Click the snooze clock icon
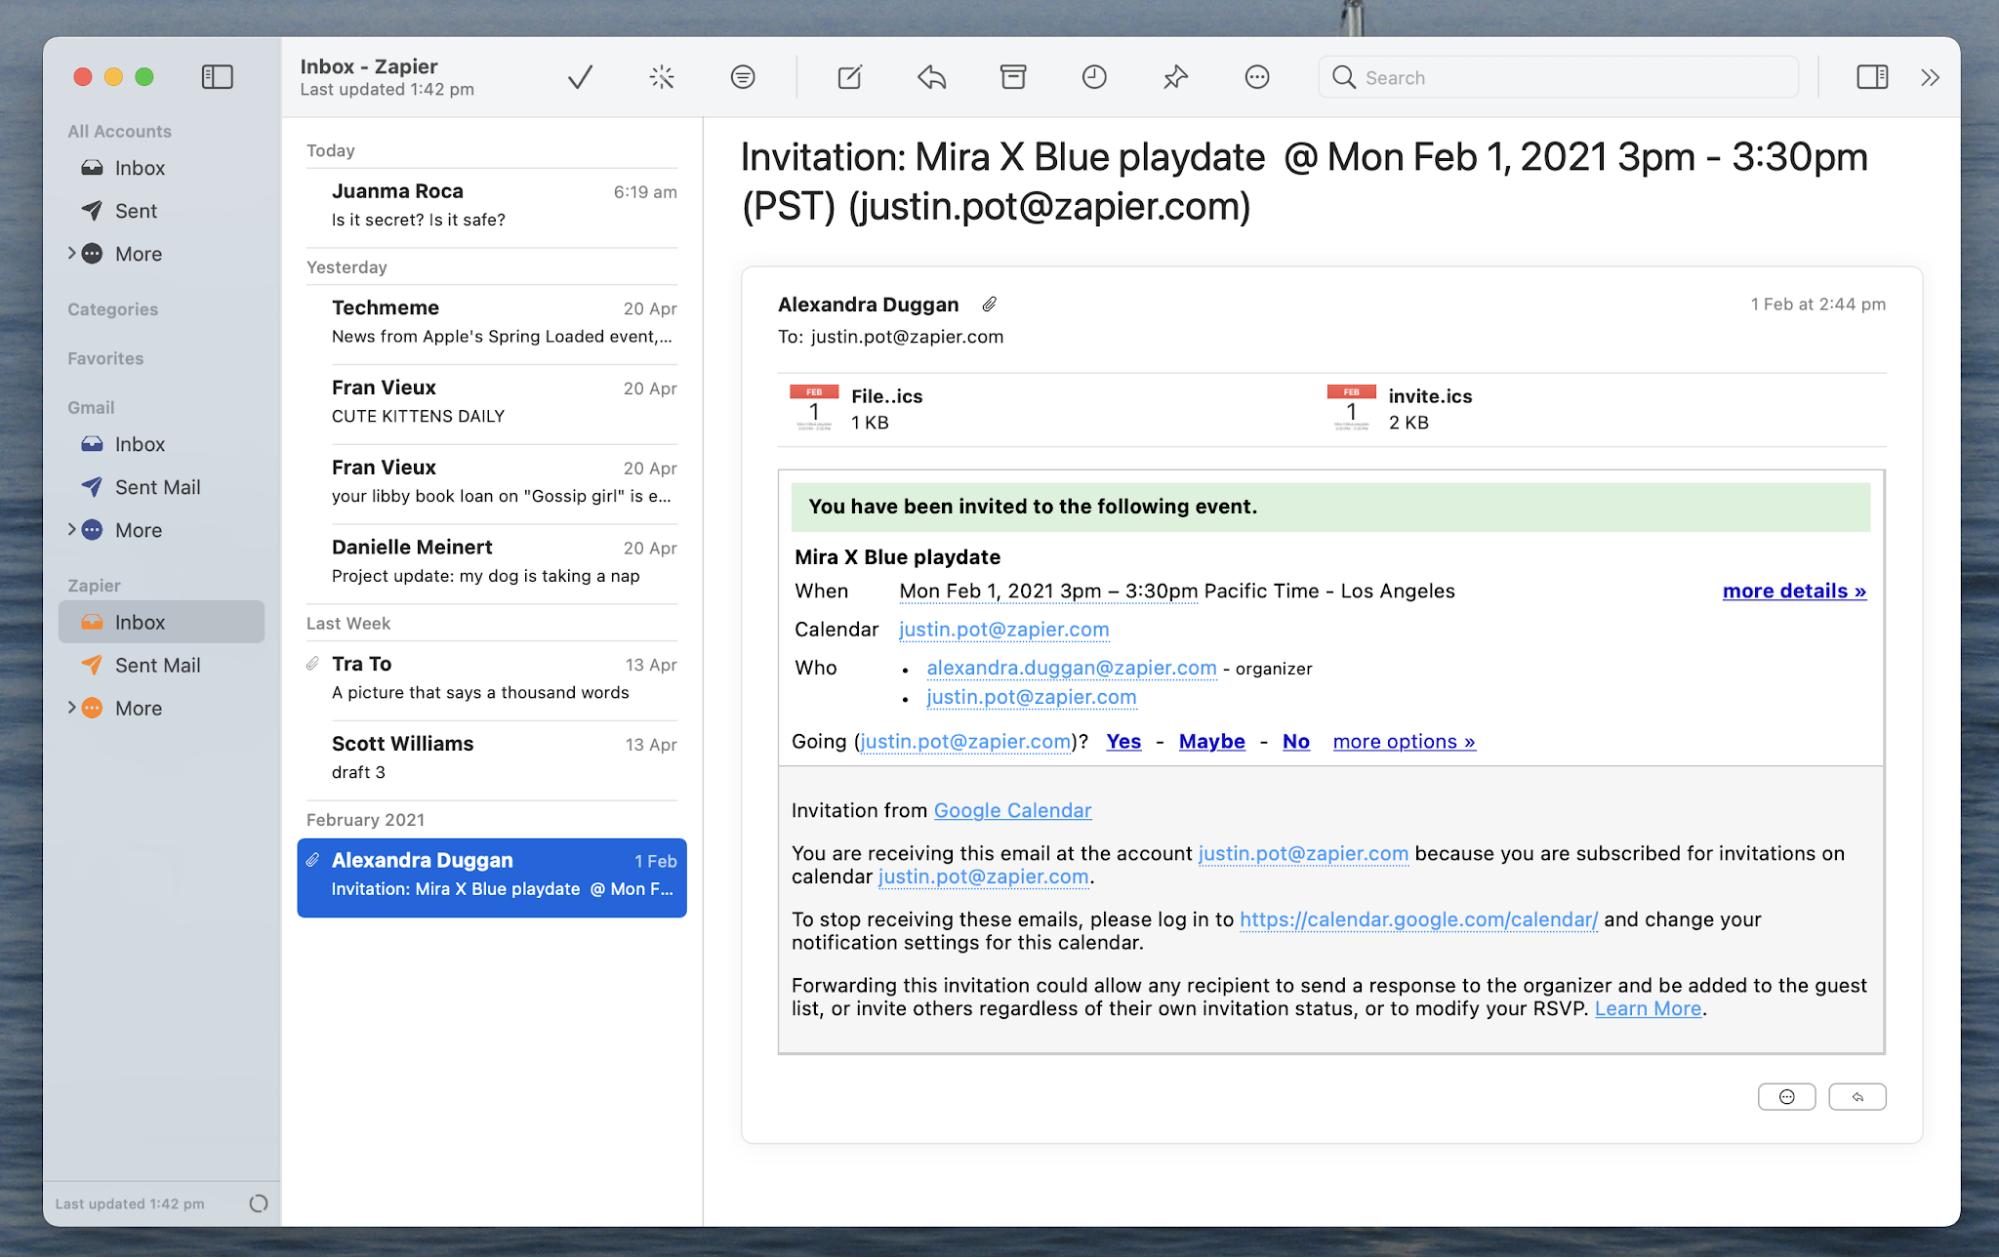Screen dimensions: 1999x1258 1094,77
